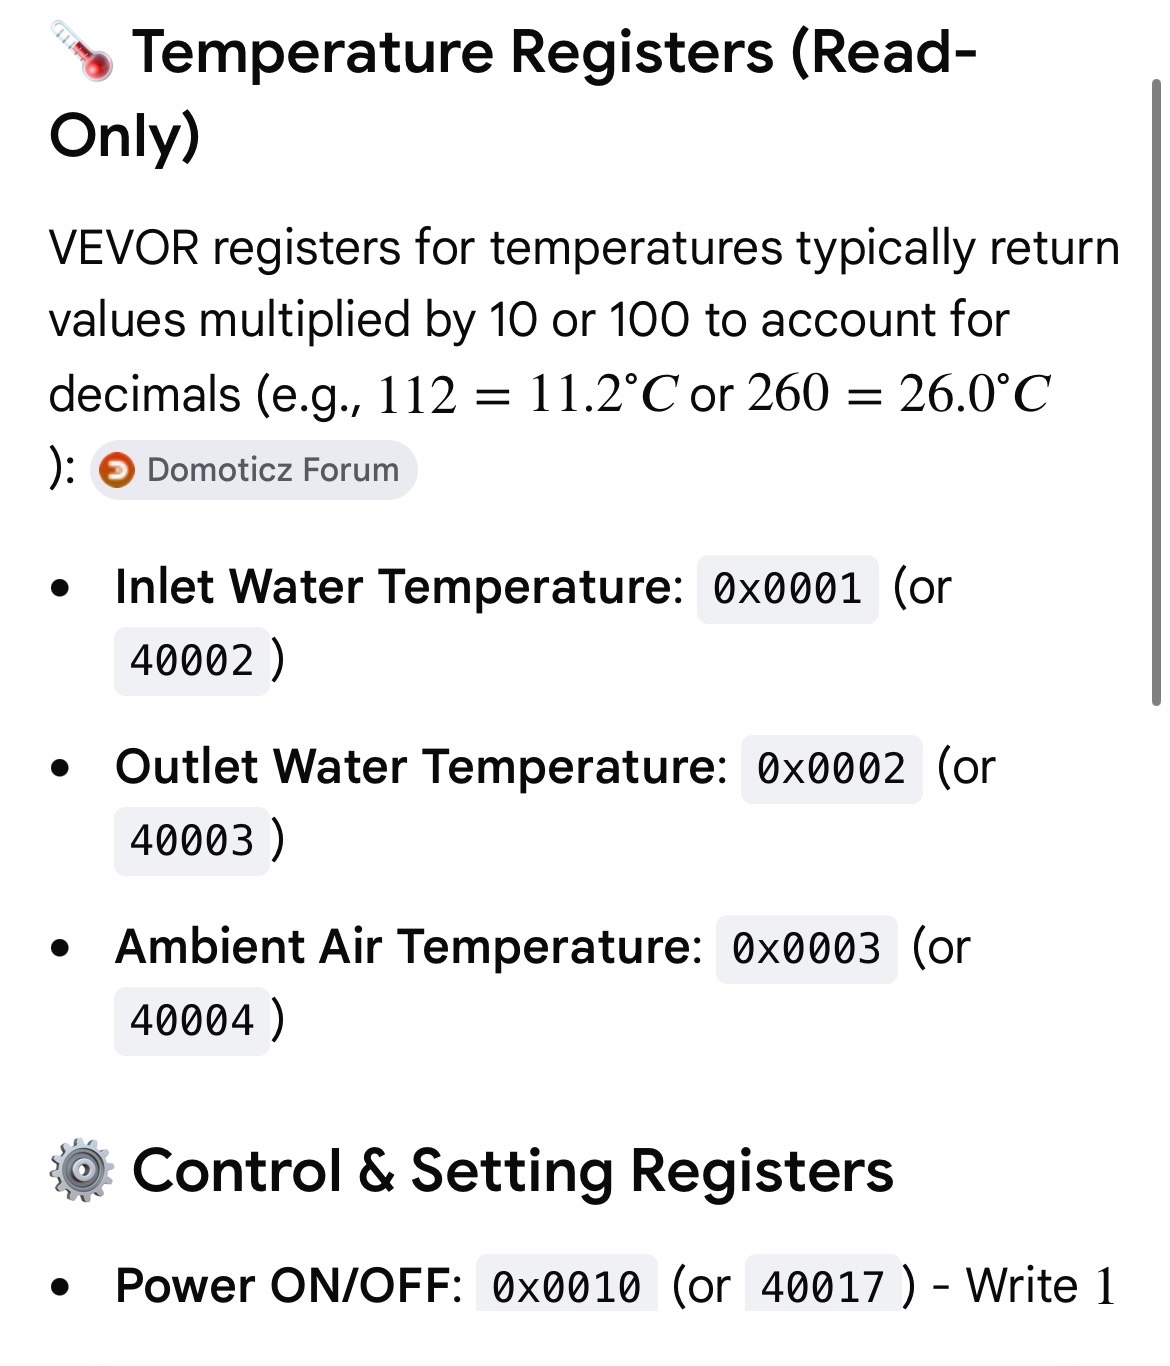Select the 0x0010 power register code
Viewport: 1170px width, 1366px height.
click(566, 1284)
